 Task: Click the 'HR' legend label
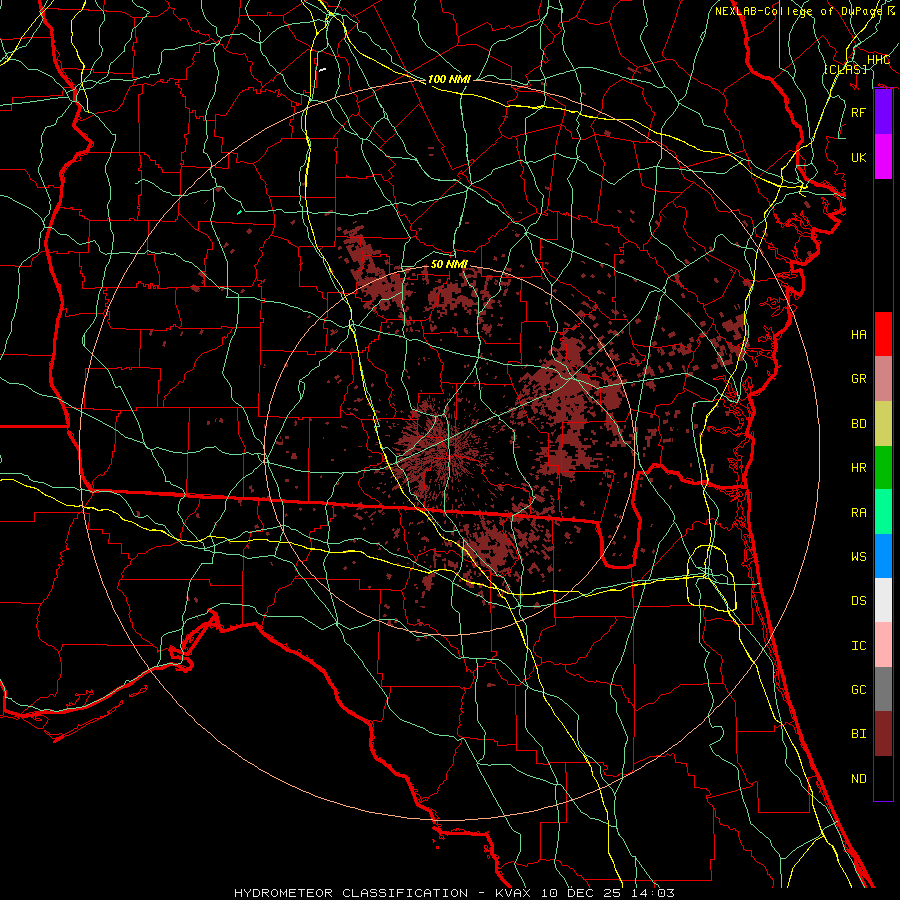(859, 468)
